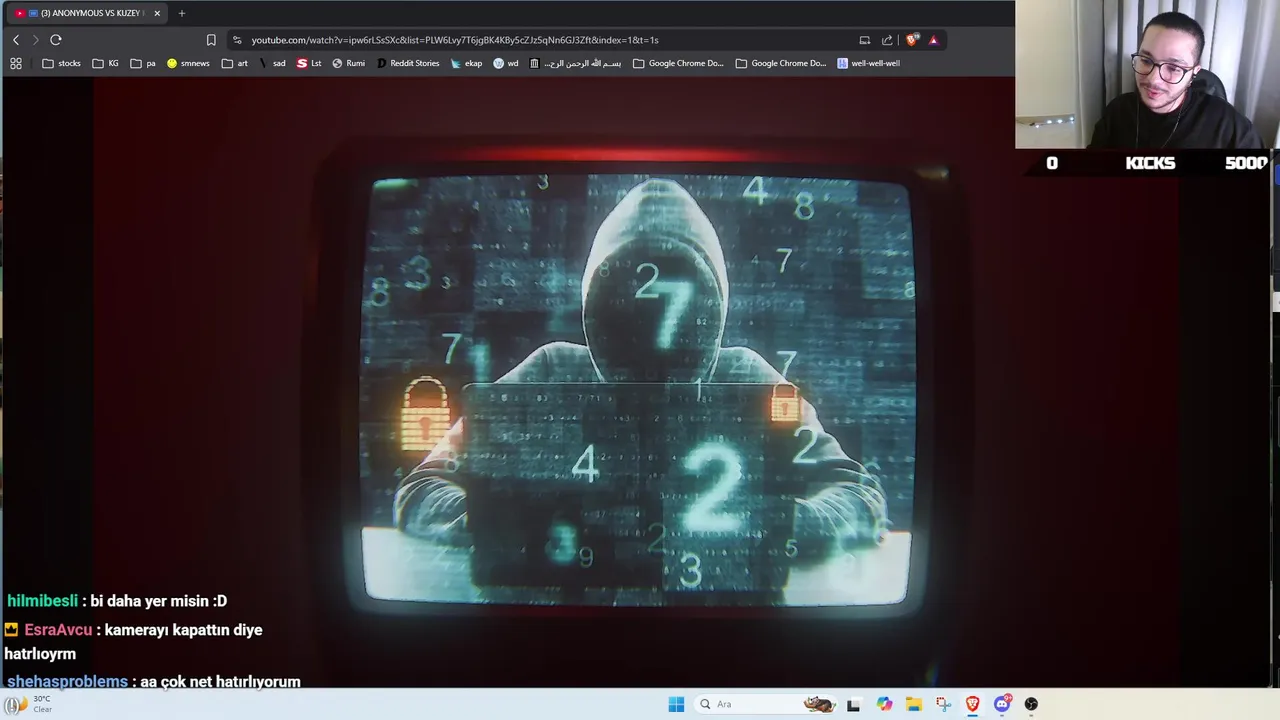Open the Arabic-titled bookmark
This screenshot has width=1280, height=720.
pos(575,63)
